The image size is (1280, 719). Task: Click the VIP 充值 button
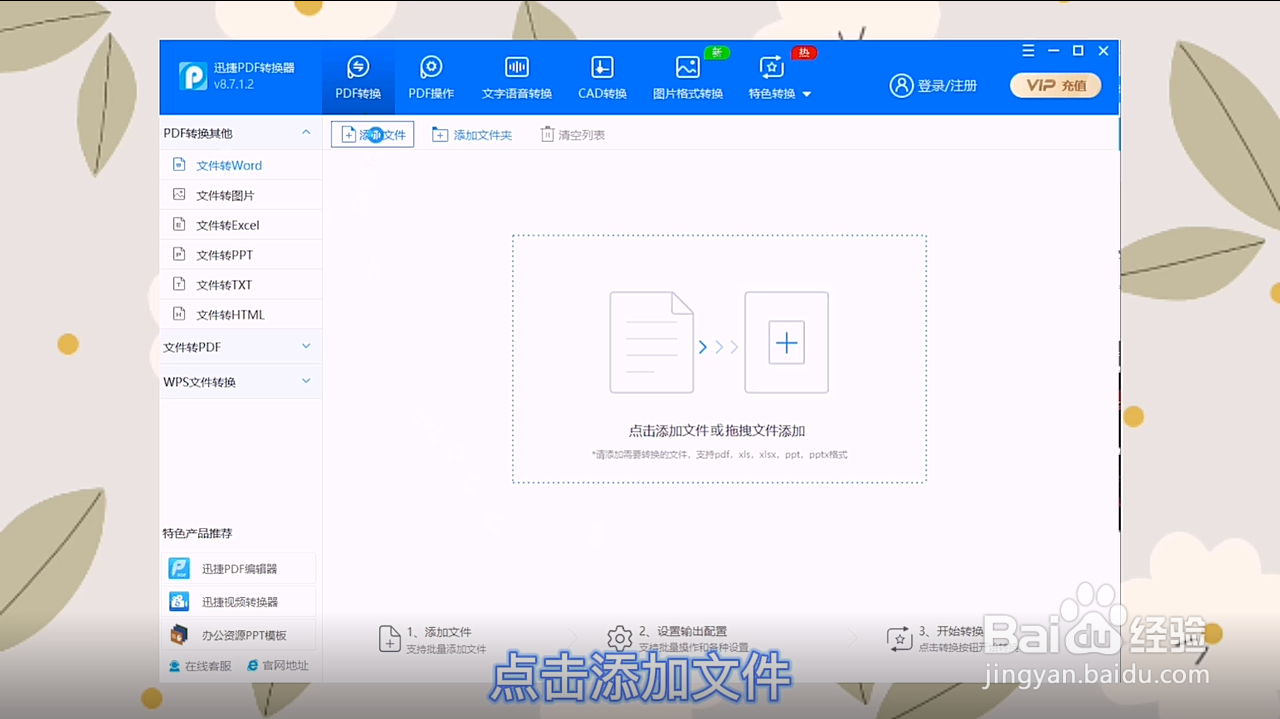point(1056,85)
